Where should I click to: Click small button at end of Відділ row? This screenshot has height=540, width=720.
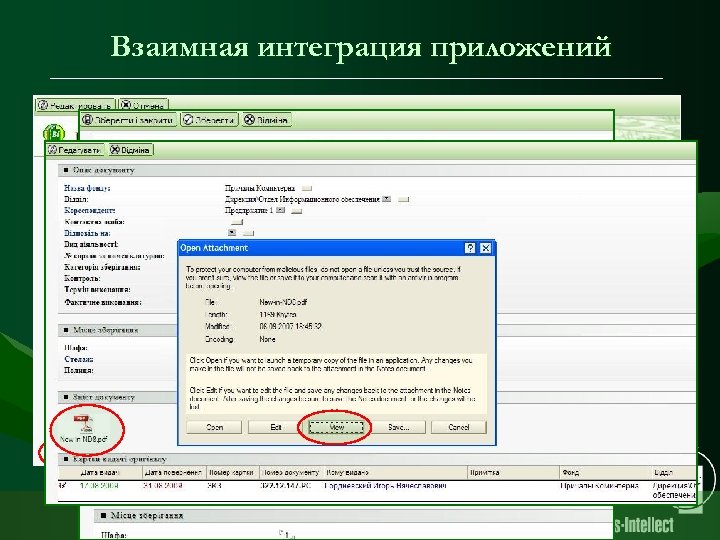tap(403, 200)
